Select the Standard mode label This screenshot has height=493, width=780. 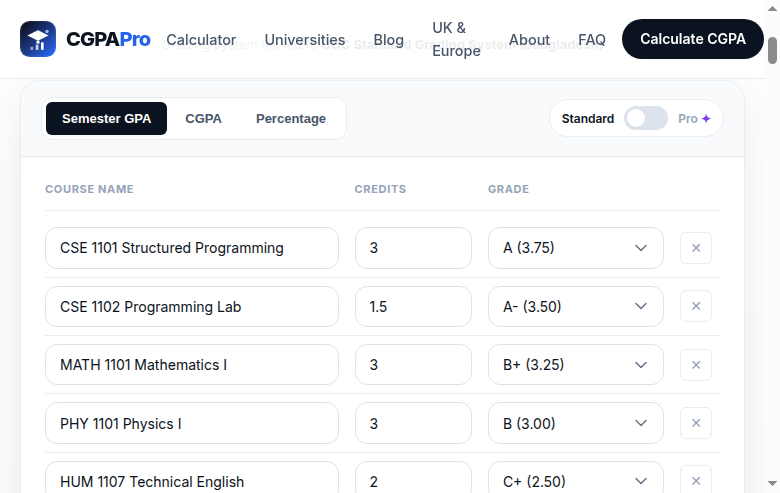coord(588,118)
